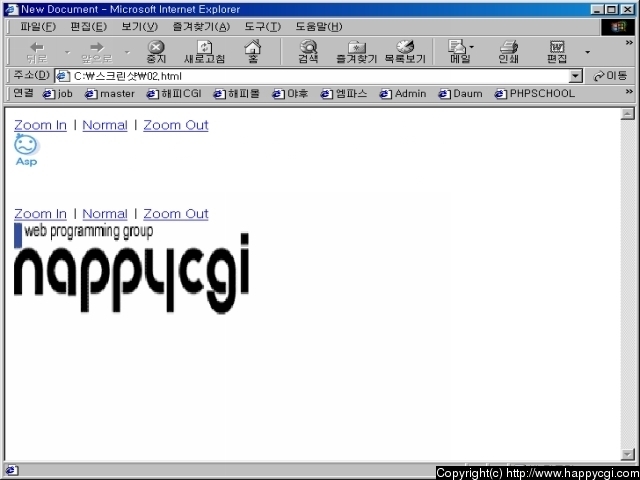
Task: Open the 파일(F) menu
Action: [38, 27]
